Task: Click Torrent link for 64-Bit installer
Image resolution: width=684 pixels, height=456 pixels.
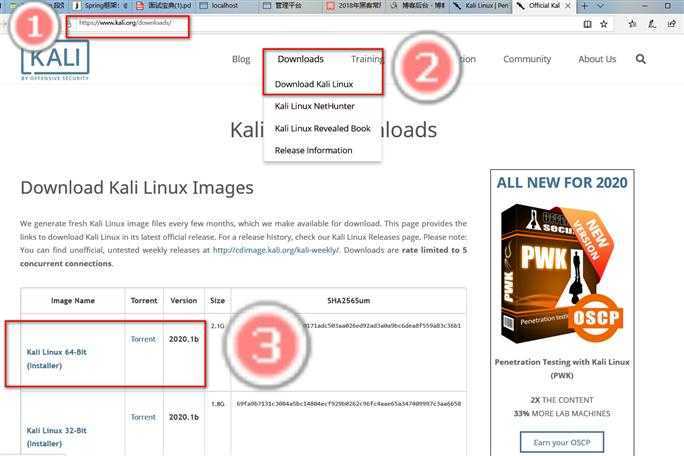Action: click(x=143, y=339)
